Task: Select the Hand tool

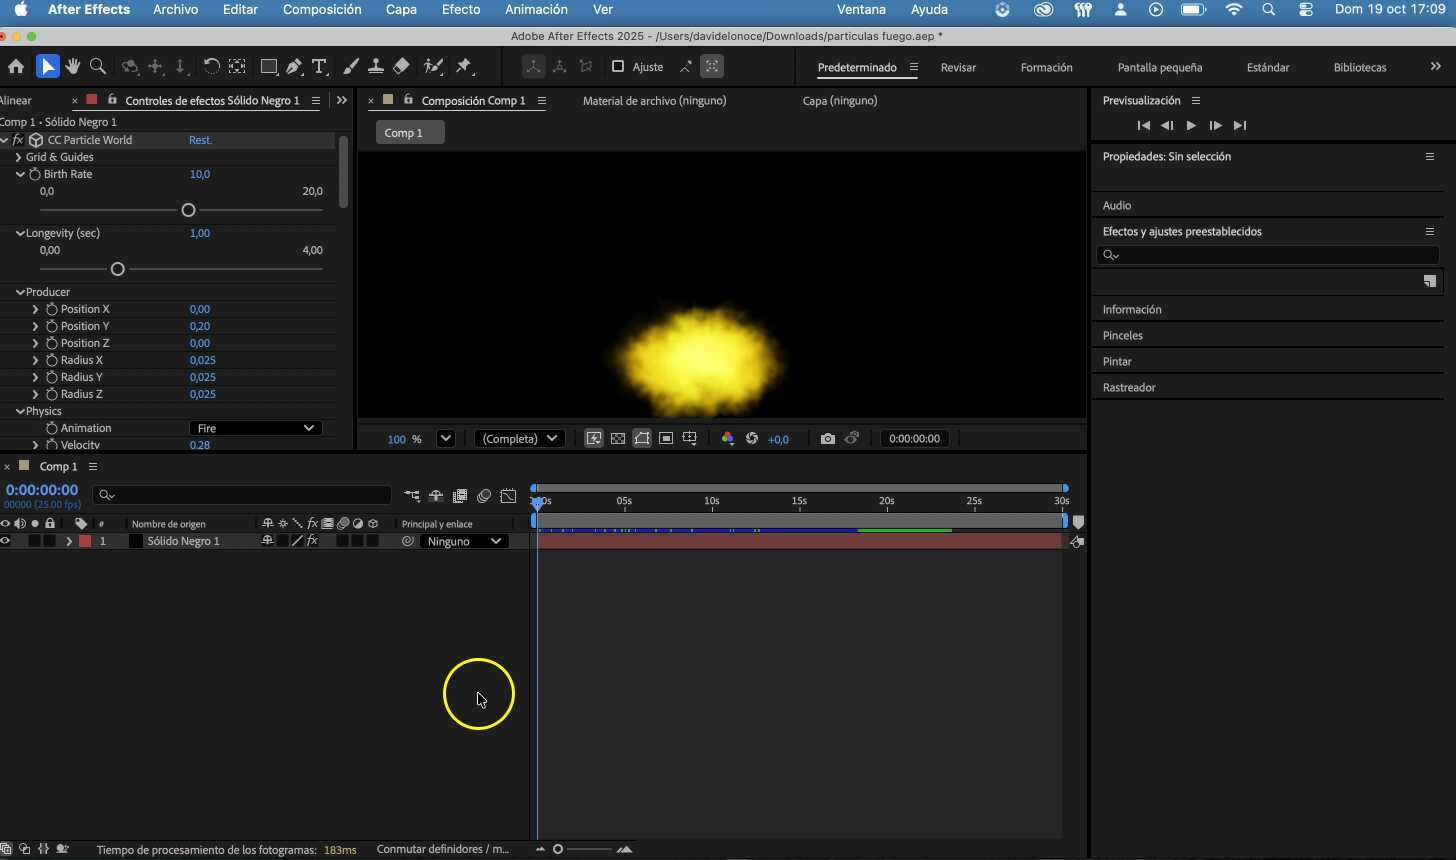Action: click(x=73, y=67)
